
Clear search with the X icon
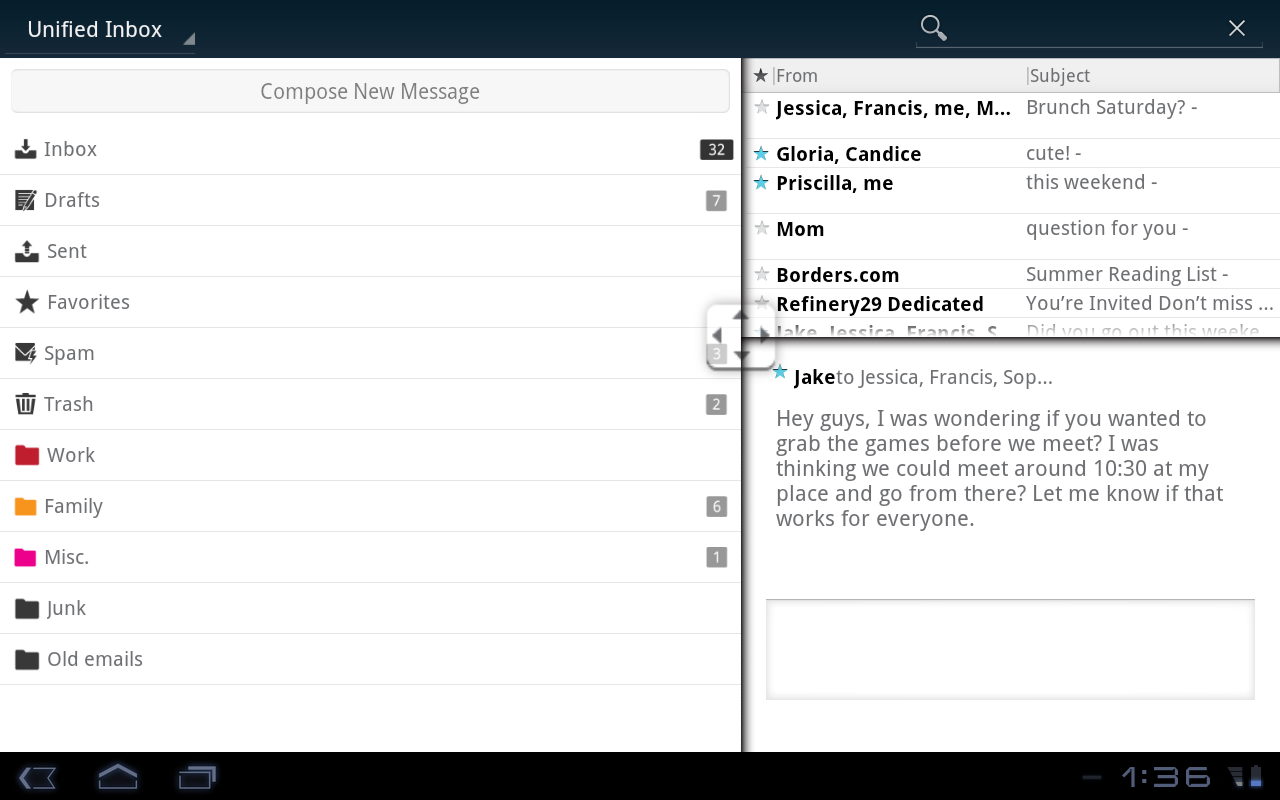tap(1237, 28)
